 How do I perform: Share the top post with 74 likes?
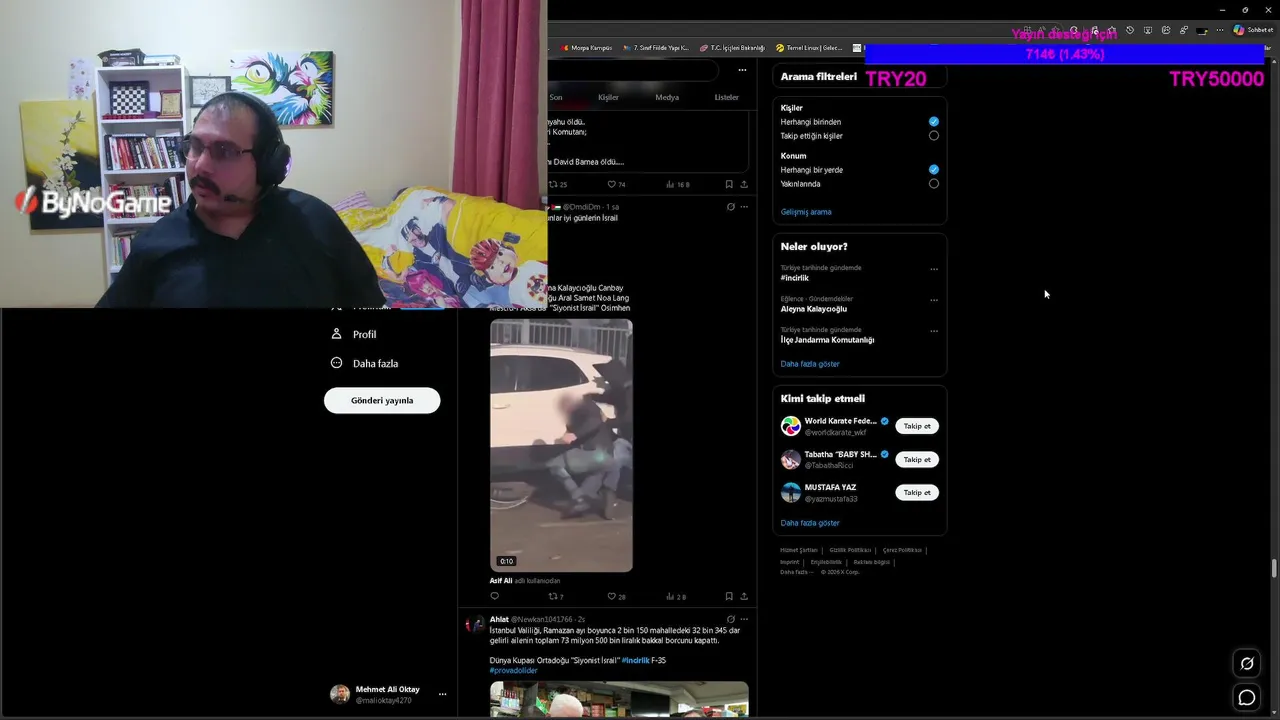[x=743, y=184]
